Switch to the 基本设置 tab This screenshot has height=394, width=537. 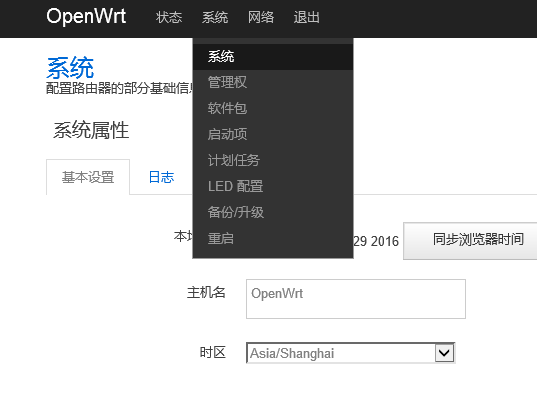pyautogui.click(x=88, y=177)
